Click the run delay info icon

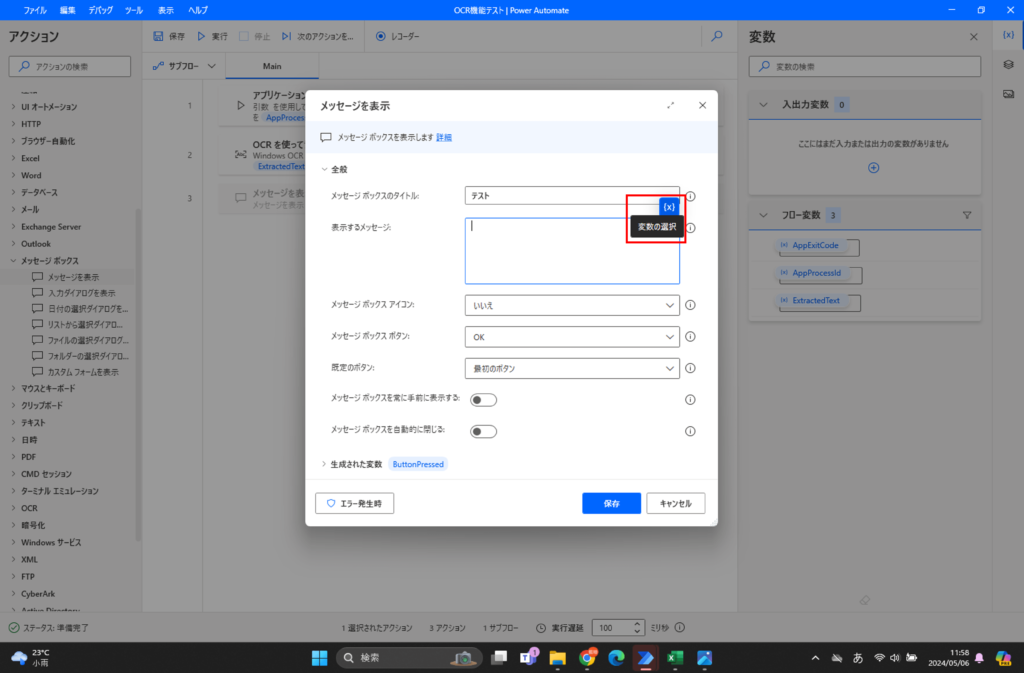pos(680,627)
